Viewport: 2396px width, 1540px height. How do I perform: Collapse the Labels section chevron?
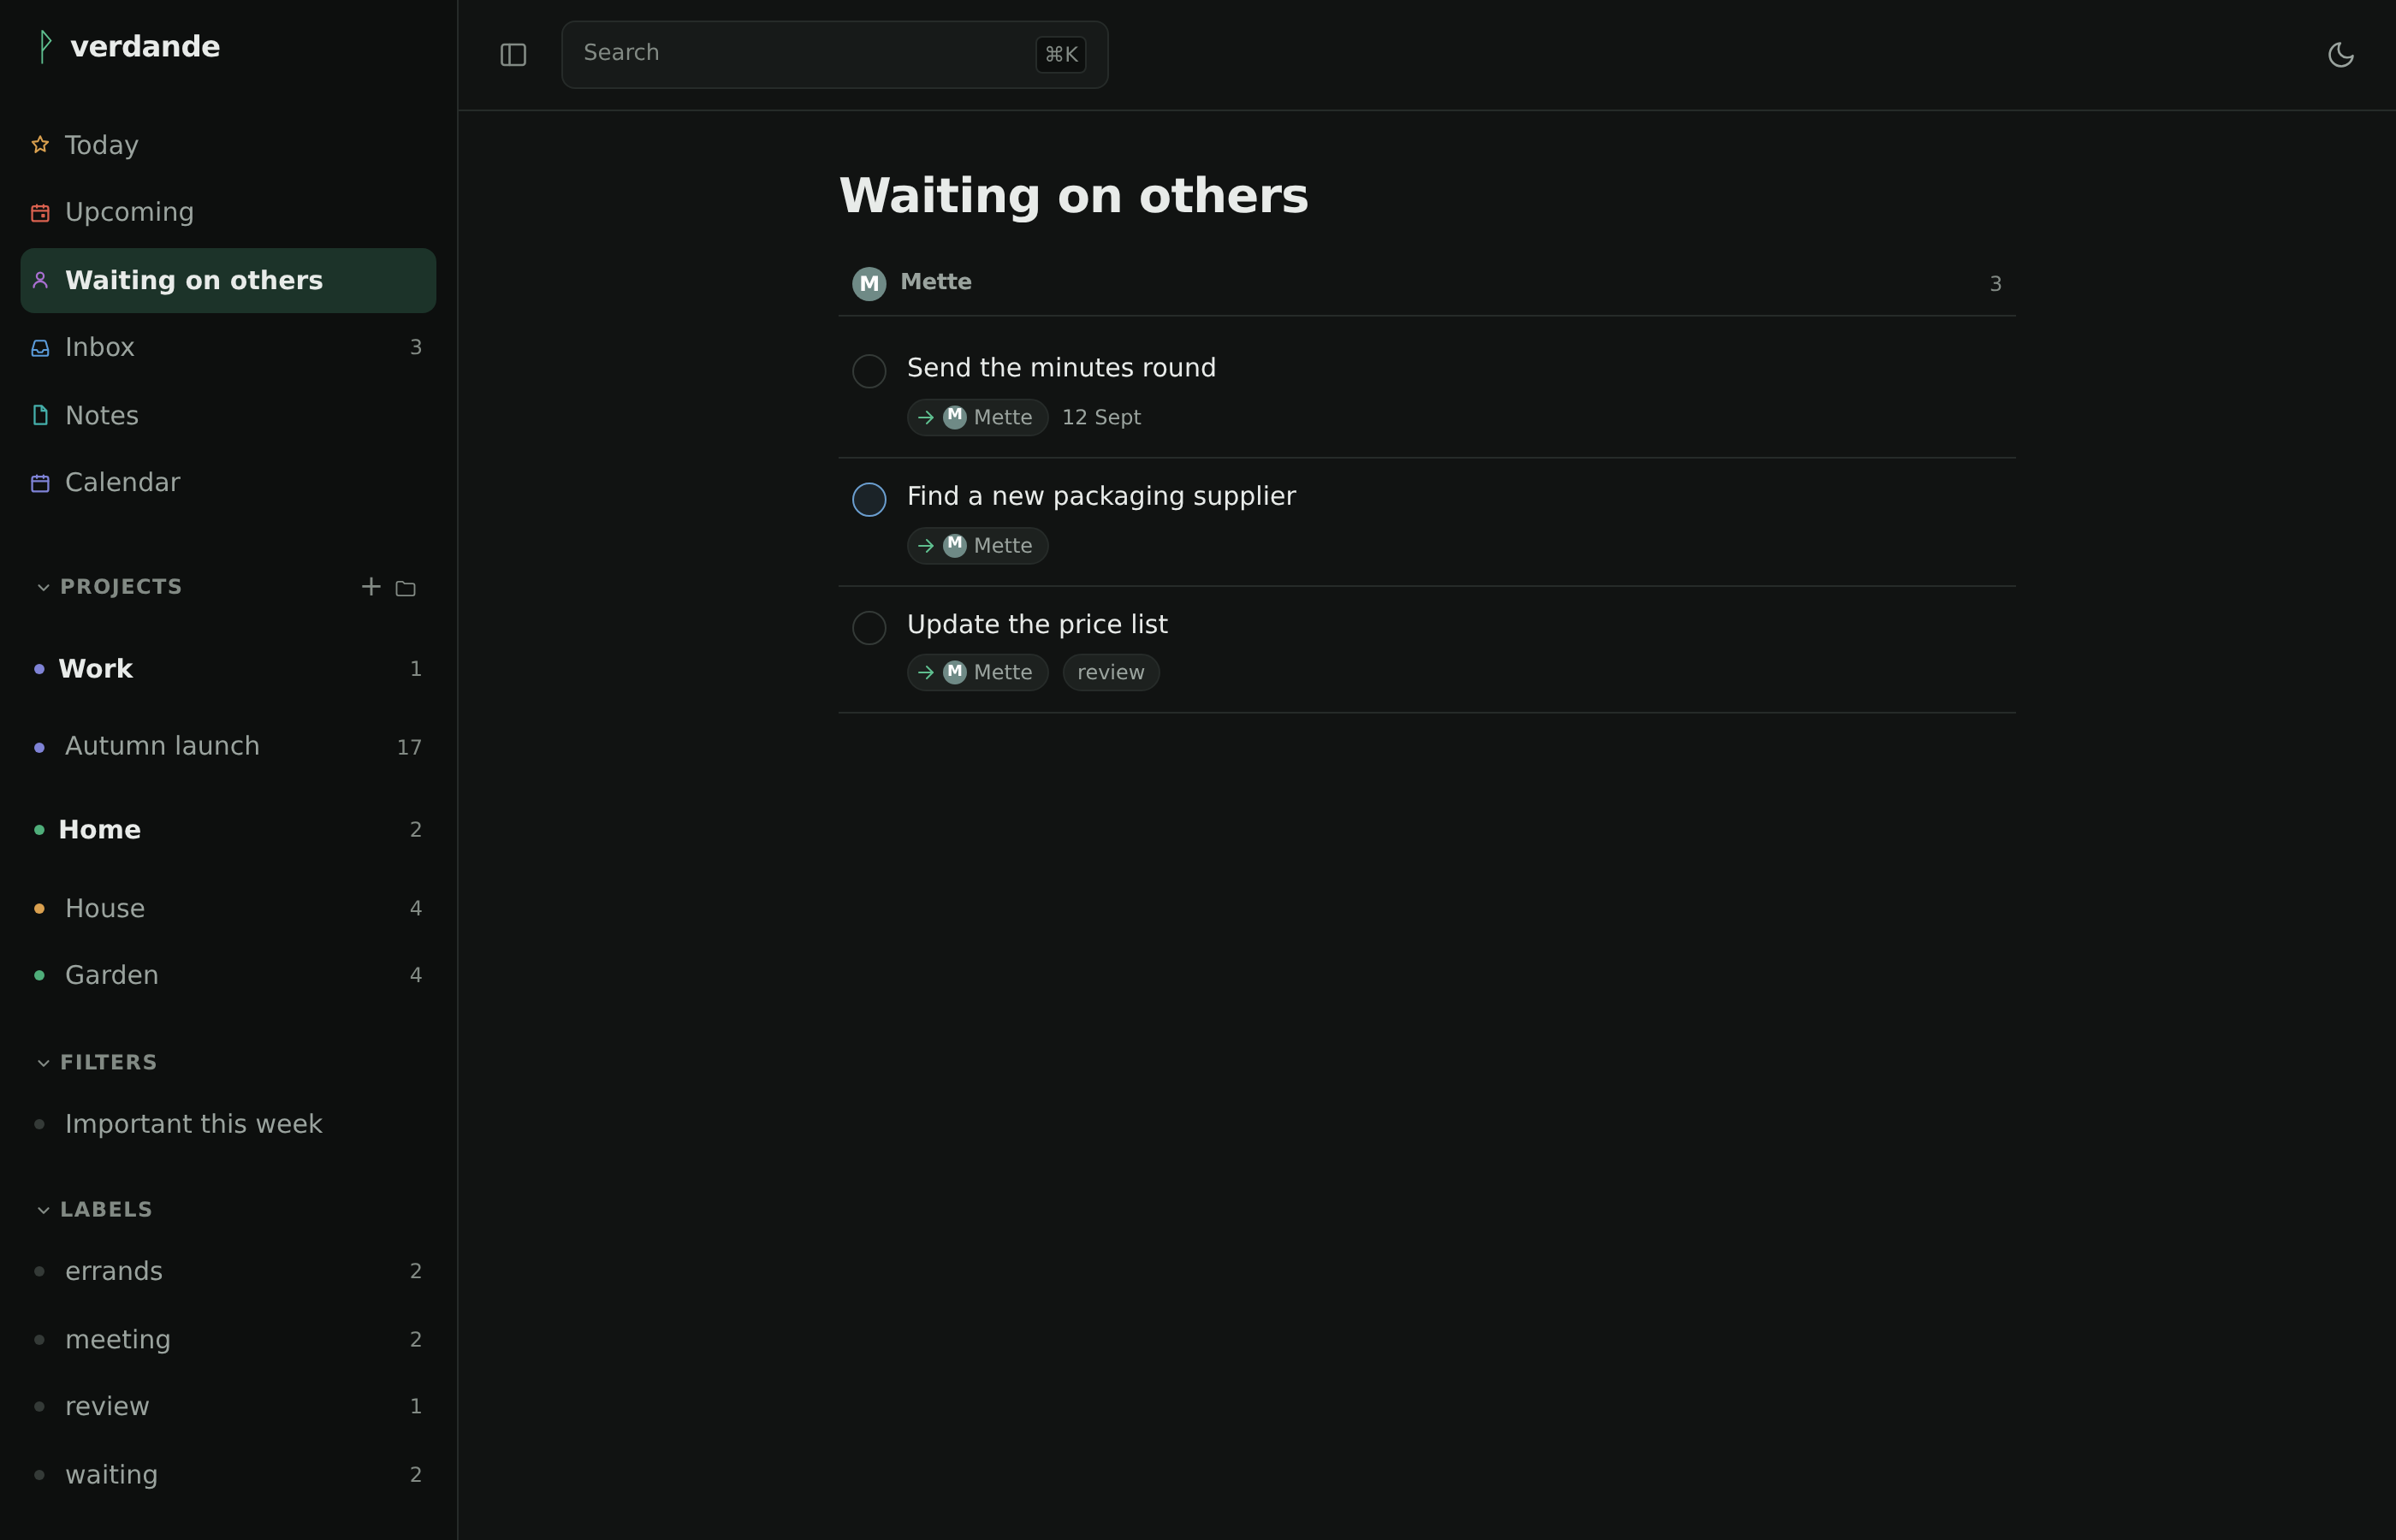tap(43, 1210)
